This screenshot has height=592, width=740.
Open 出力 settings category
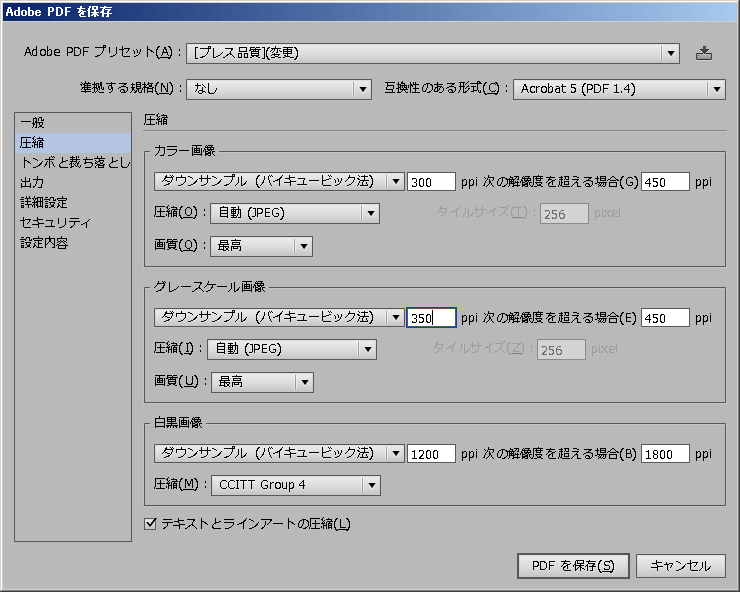tap(32, 182)
